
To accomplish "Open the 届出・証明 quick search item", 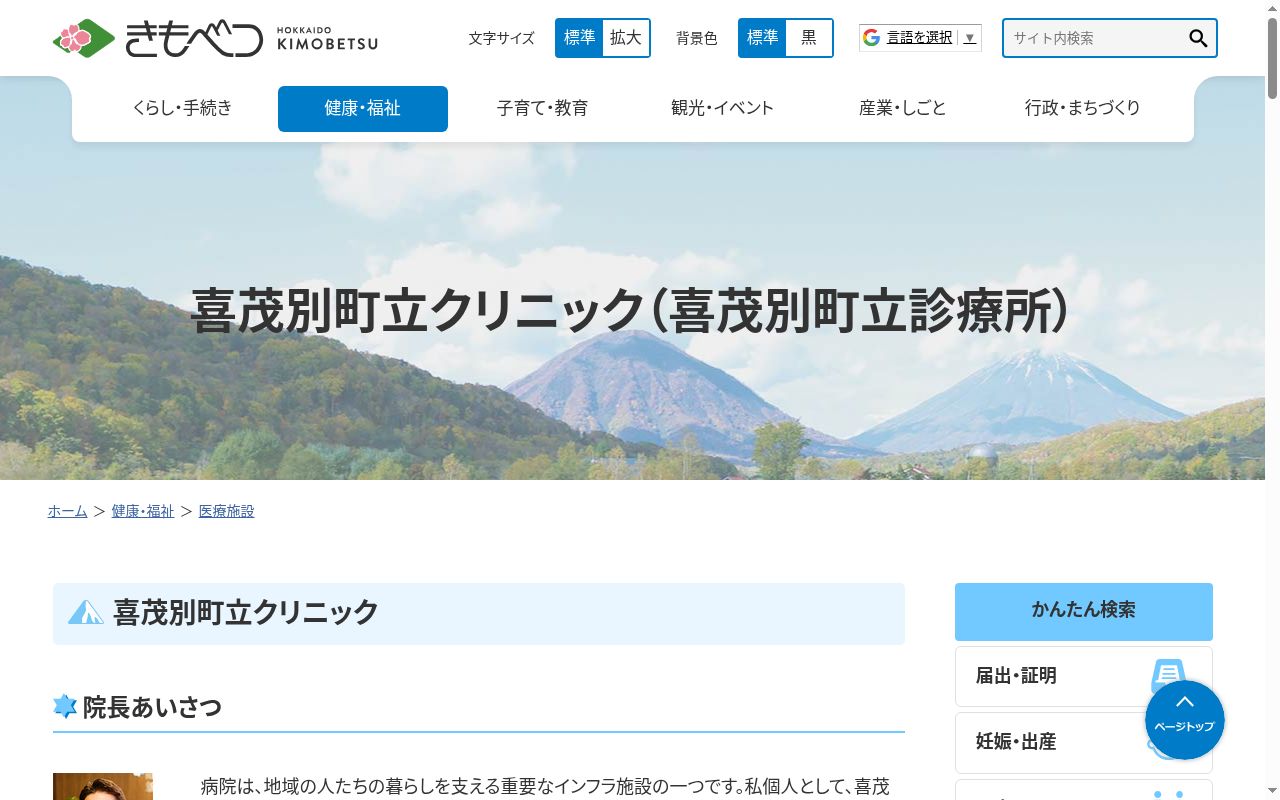I will [1084, 676].
